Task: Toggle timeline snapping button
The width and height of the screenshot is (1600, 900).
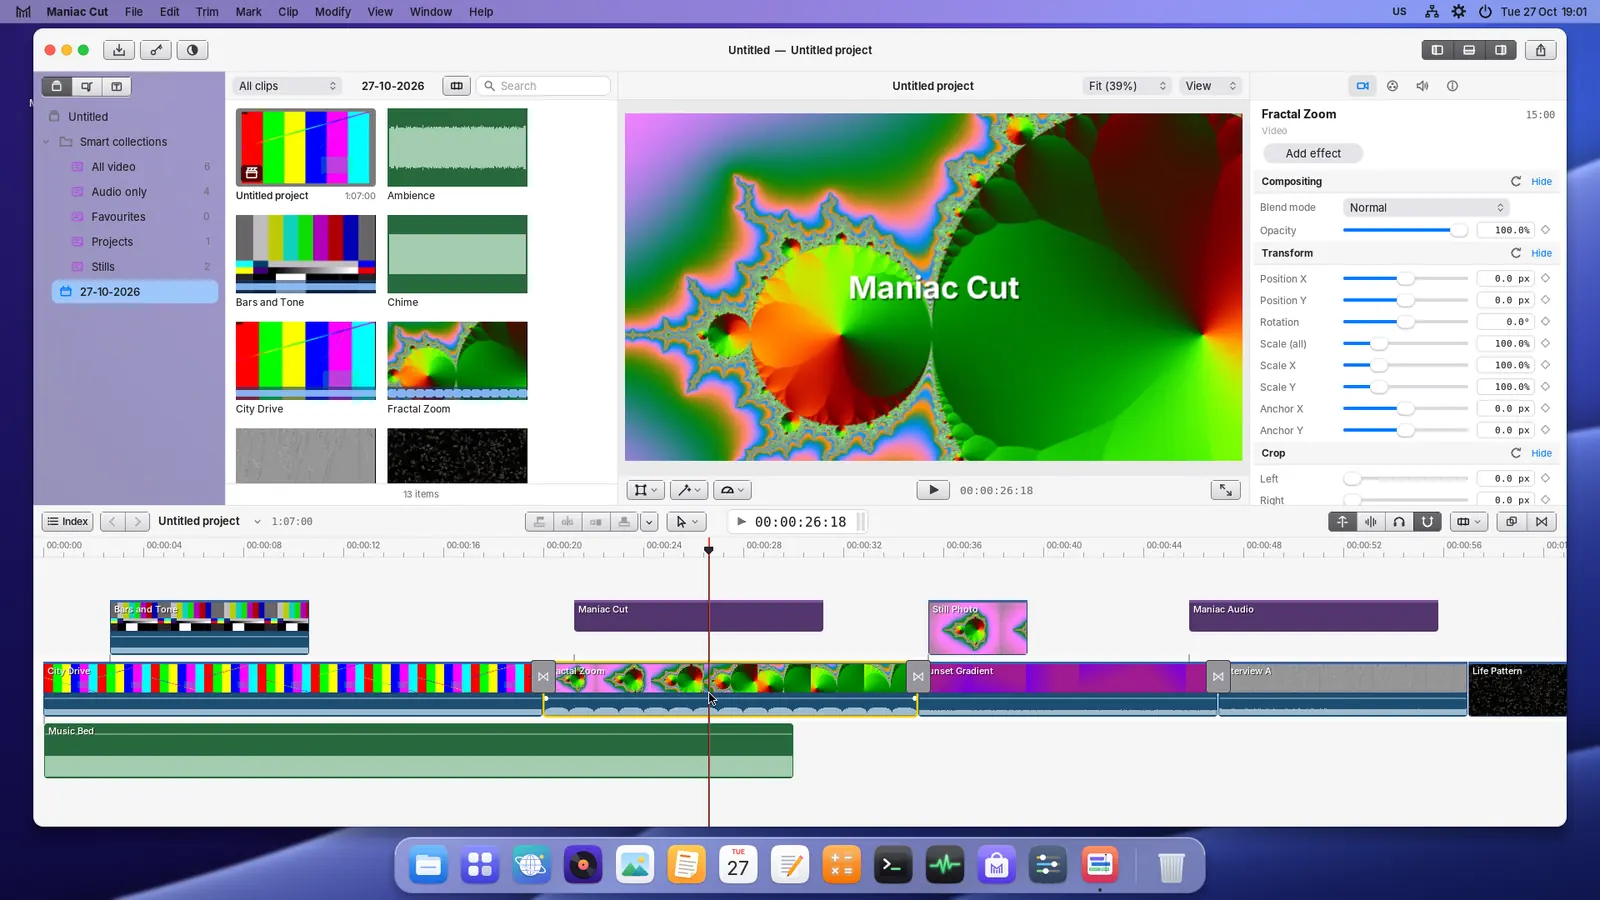Action: (1427, 521)
